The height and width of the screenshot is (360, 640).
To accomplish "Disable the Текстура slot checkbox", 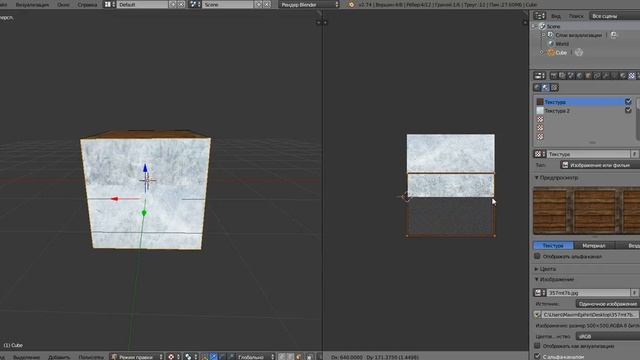I will coord(628,102).
